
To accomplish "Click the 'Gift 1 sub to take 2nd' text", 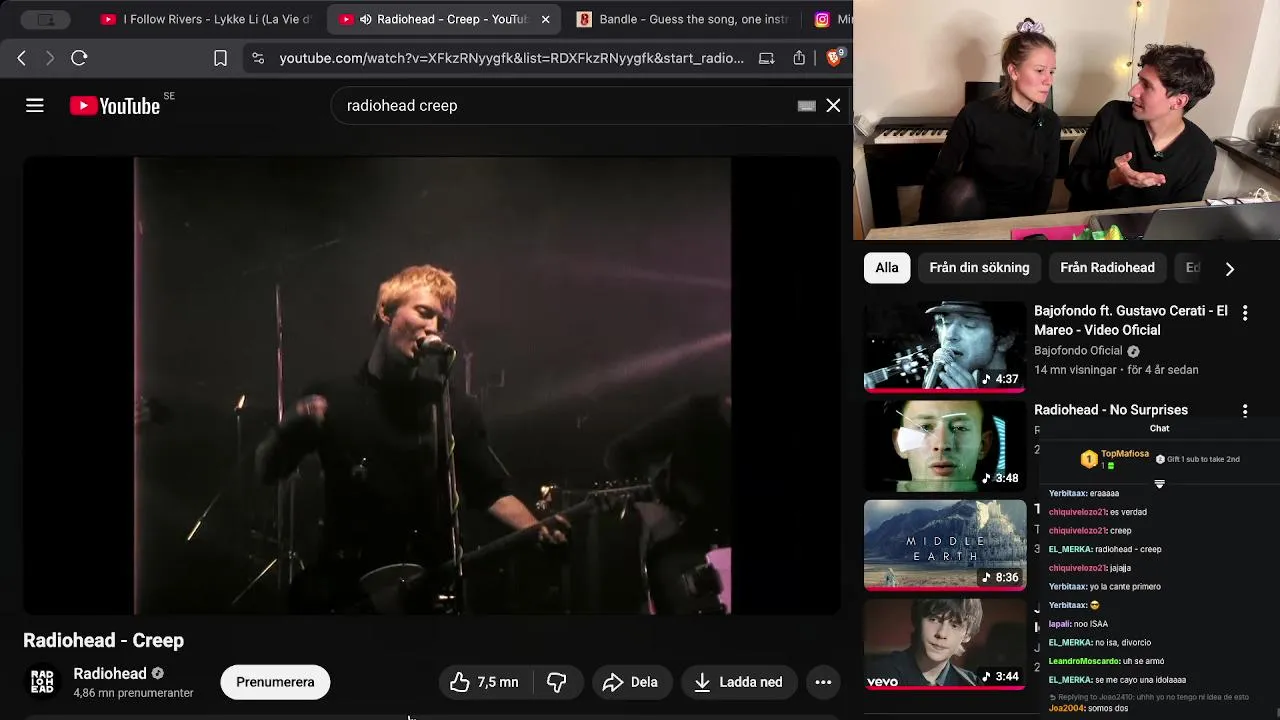I will point(1203,459).
